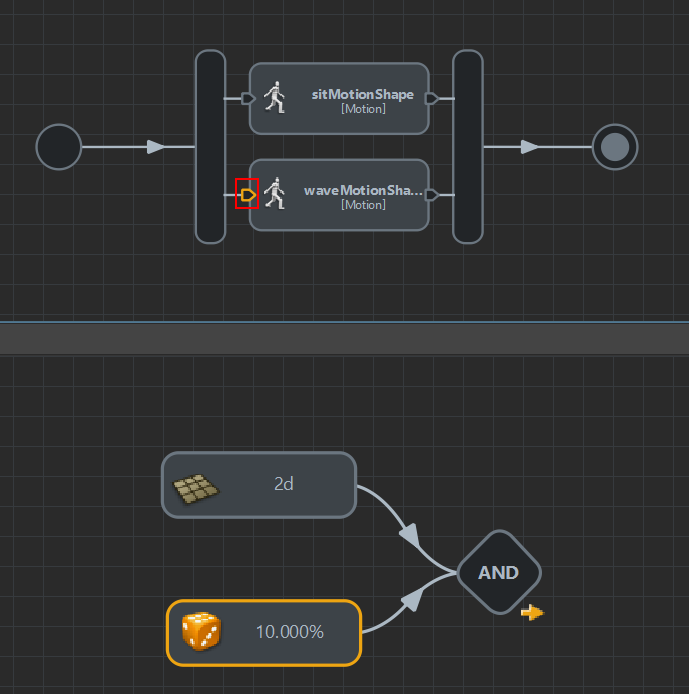
Task: Select the transition arrow leaving the initial state
Action: (138, 147)
